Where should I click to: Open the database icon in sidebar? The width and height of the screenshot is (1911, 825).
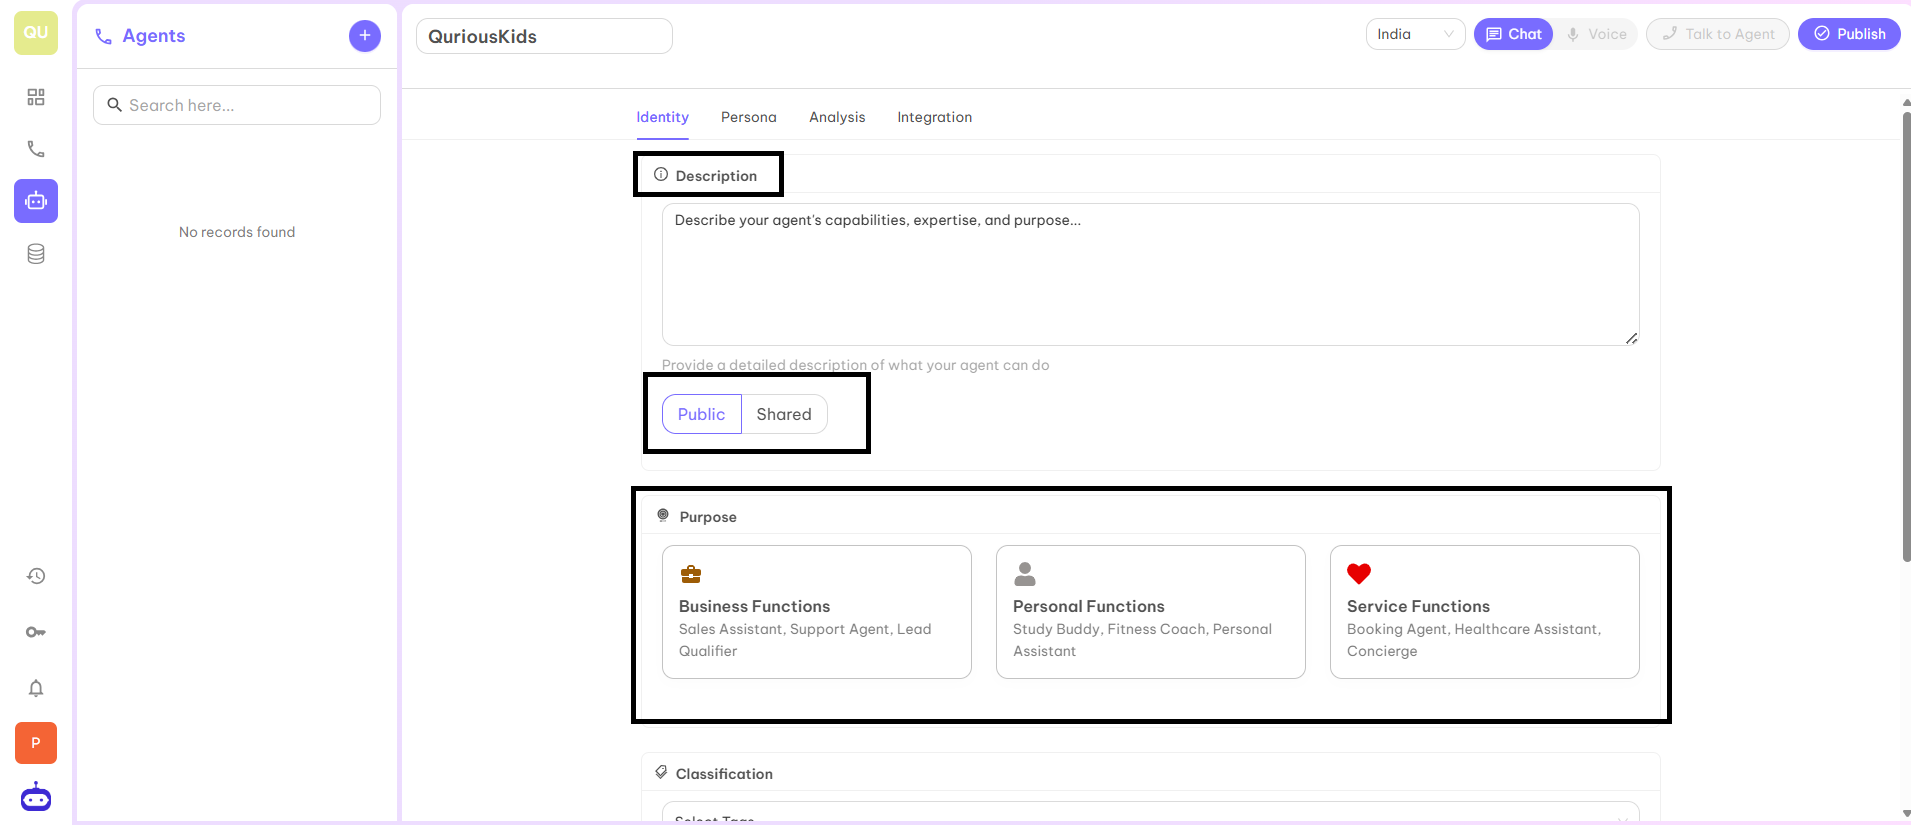pyautogui.click(x=36, y=254)
